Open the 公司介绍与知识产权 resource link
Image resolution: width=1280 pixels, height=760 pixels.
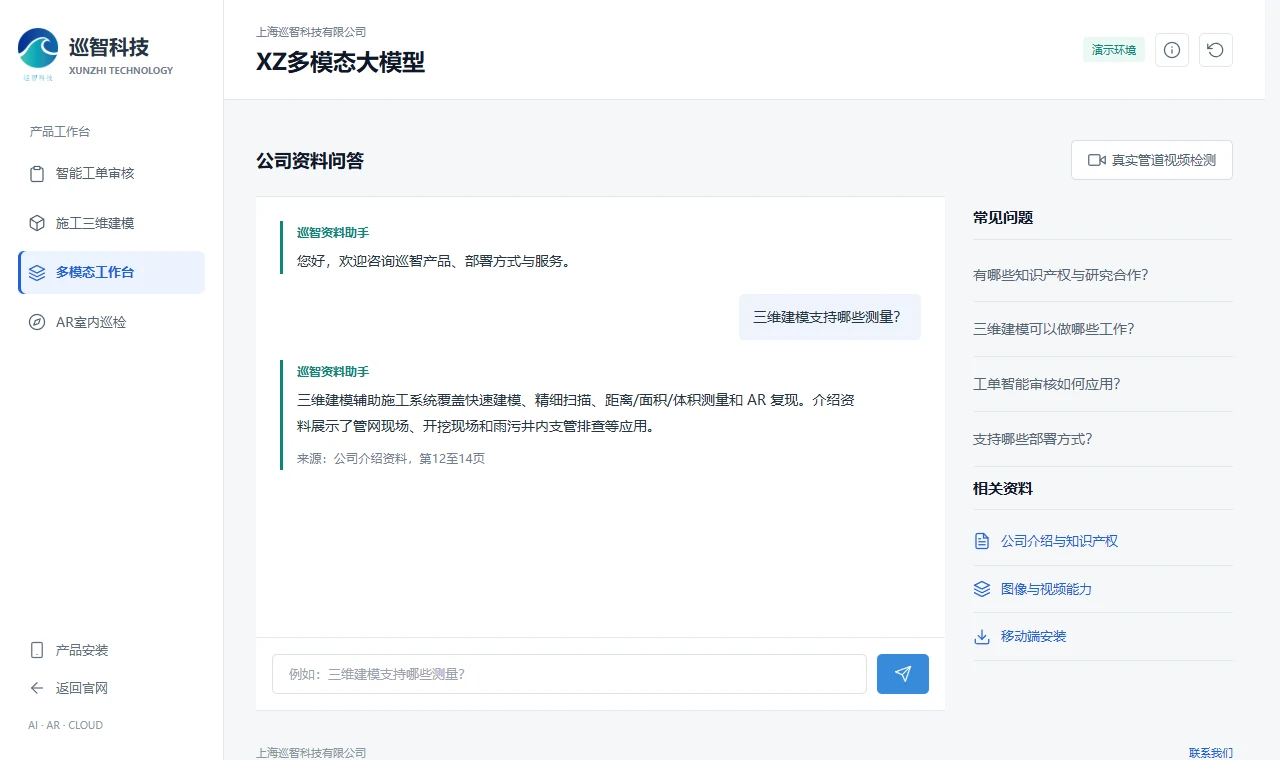coord(1103,541)
